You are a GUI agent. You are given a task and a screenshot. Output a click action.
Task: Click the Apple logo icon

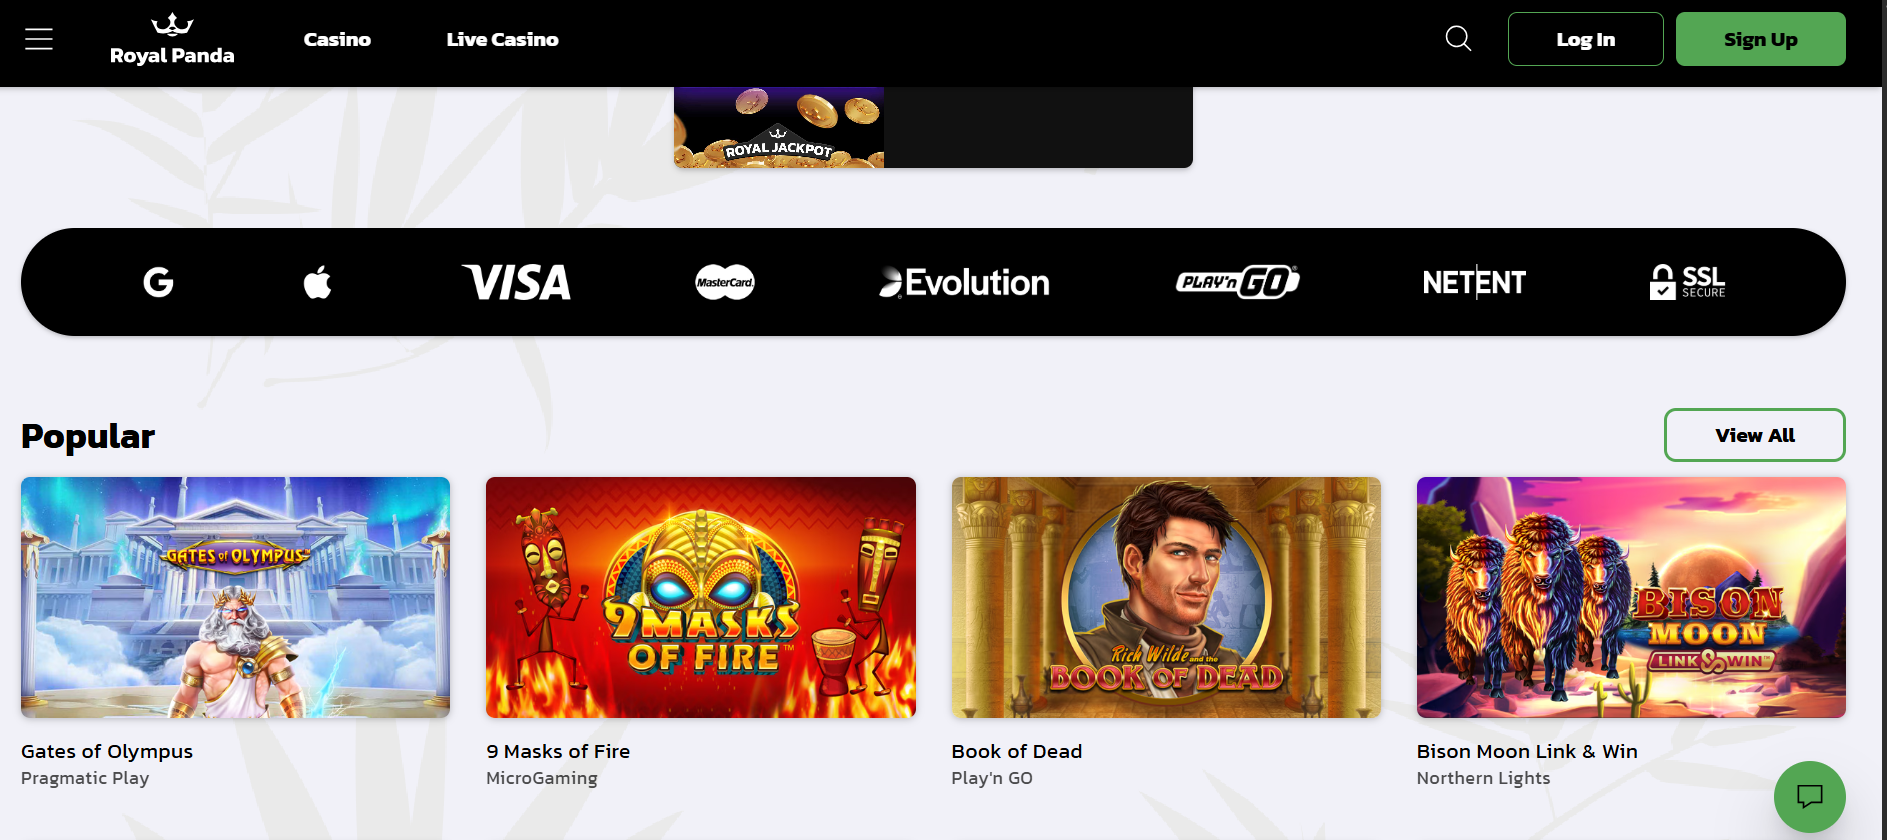(317, 282)
